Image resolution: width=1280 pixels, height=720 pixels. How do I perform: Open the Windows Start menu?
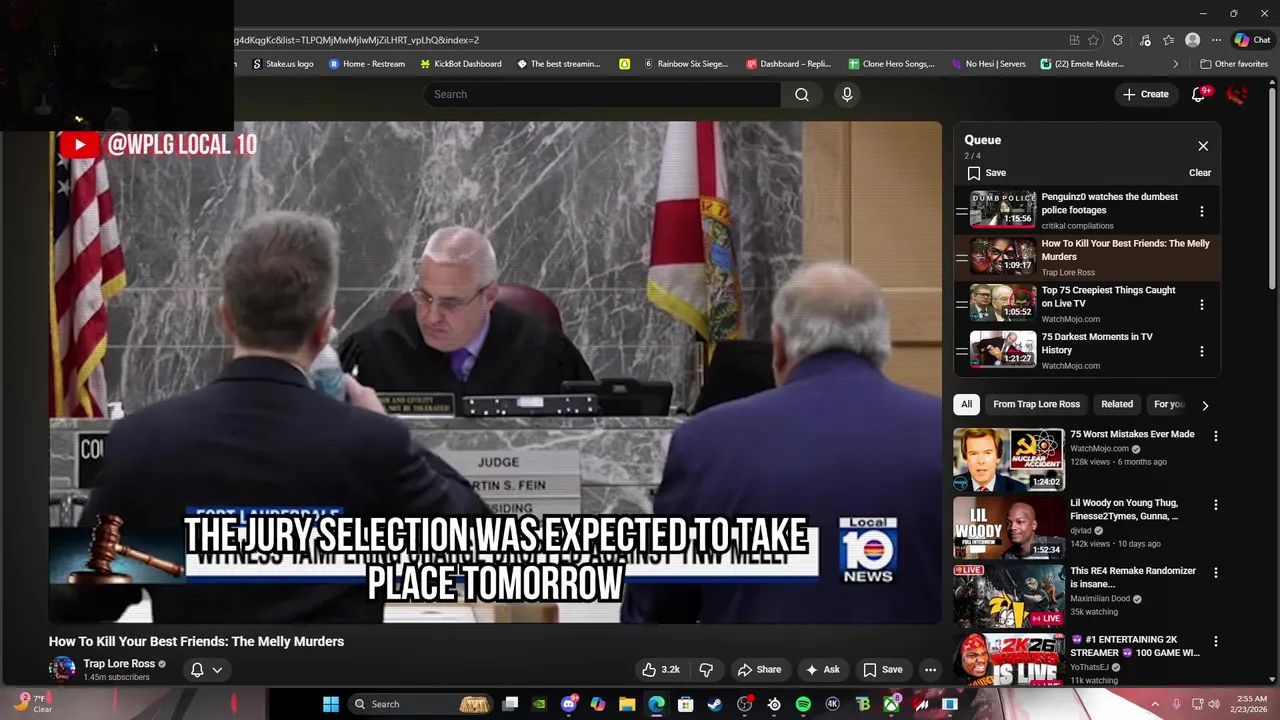[x=331, y=704]
